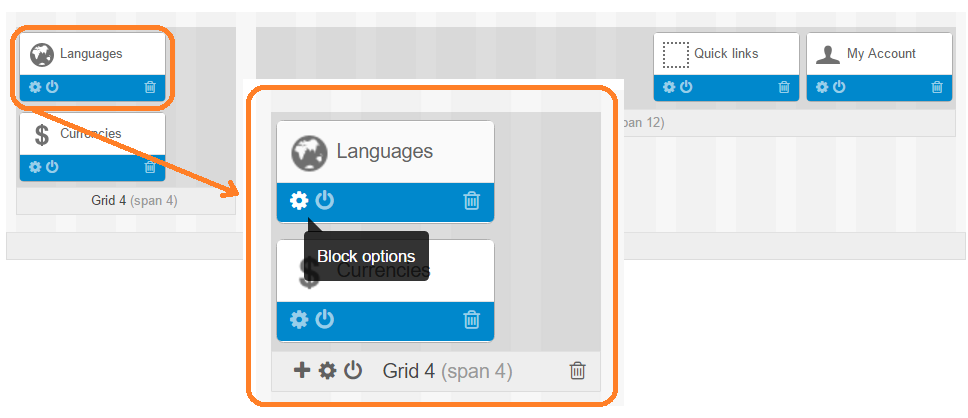The width and height of the screenshot is (968, 418).
Task: Toggle power icon on Quick links block
Action: (686, 87)
